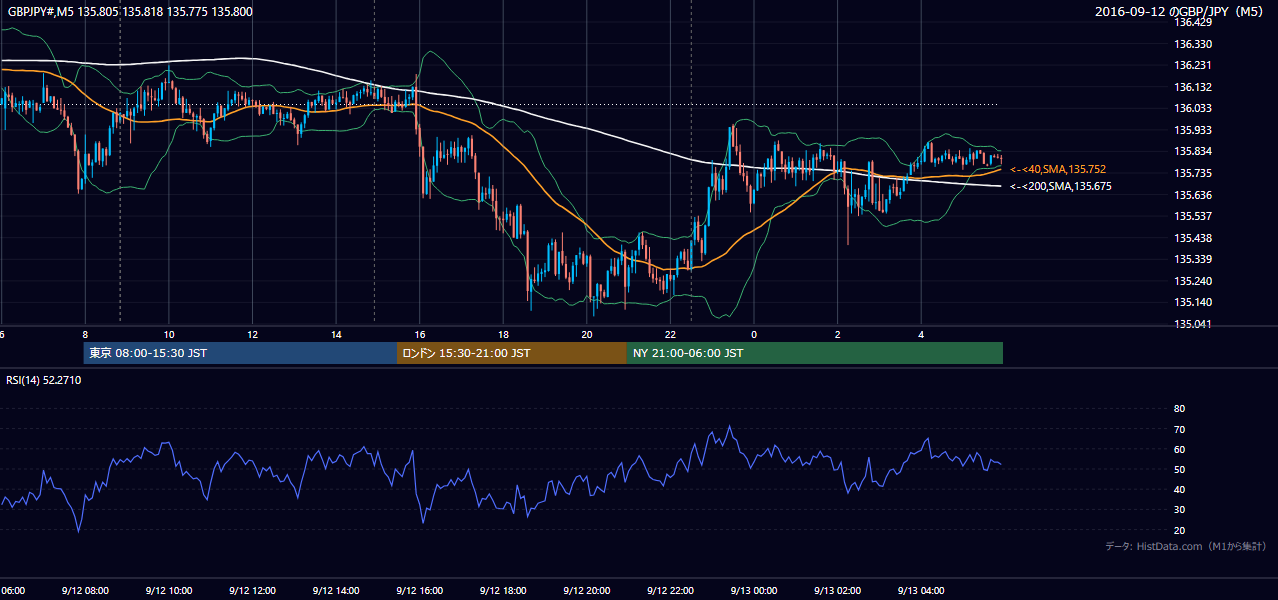Click the 2016-09-12 のGBP/JPY (M5) chart title
This screenshot has width=1278, height=600.
pyautogui.click(x=1181, y=12)
